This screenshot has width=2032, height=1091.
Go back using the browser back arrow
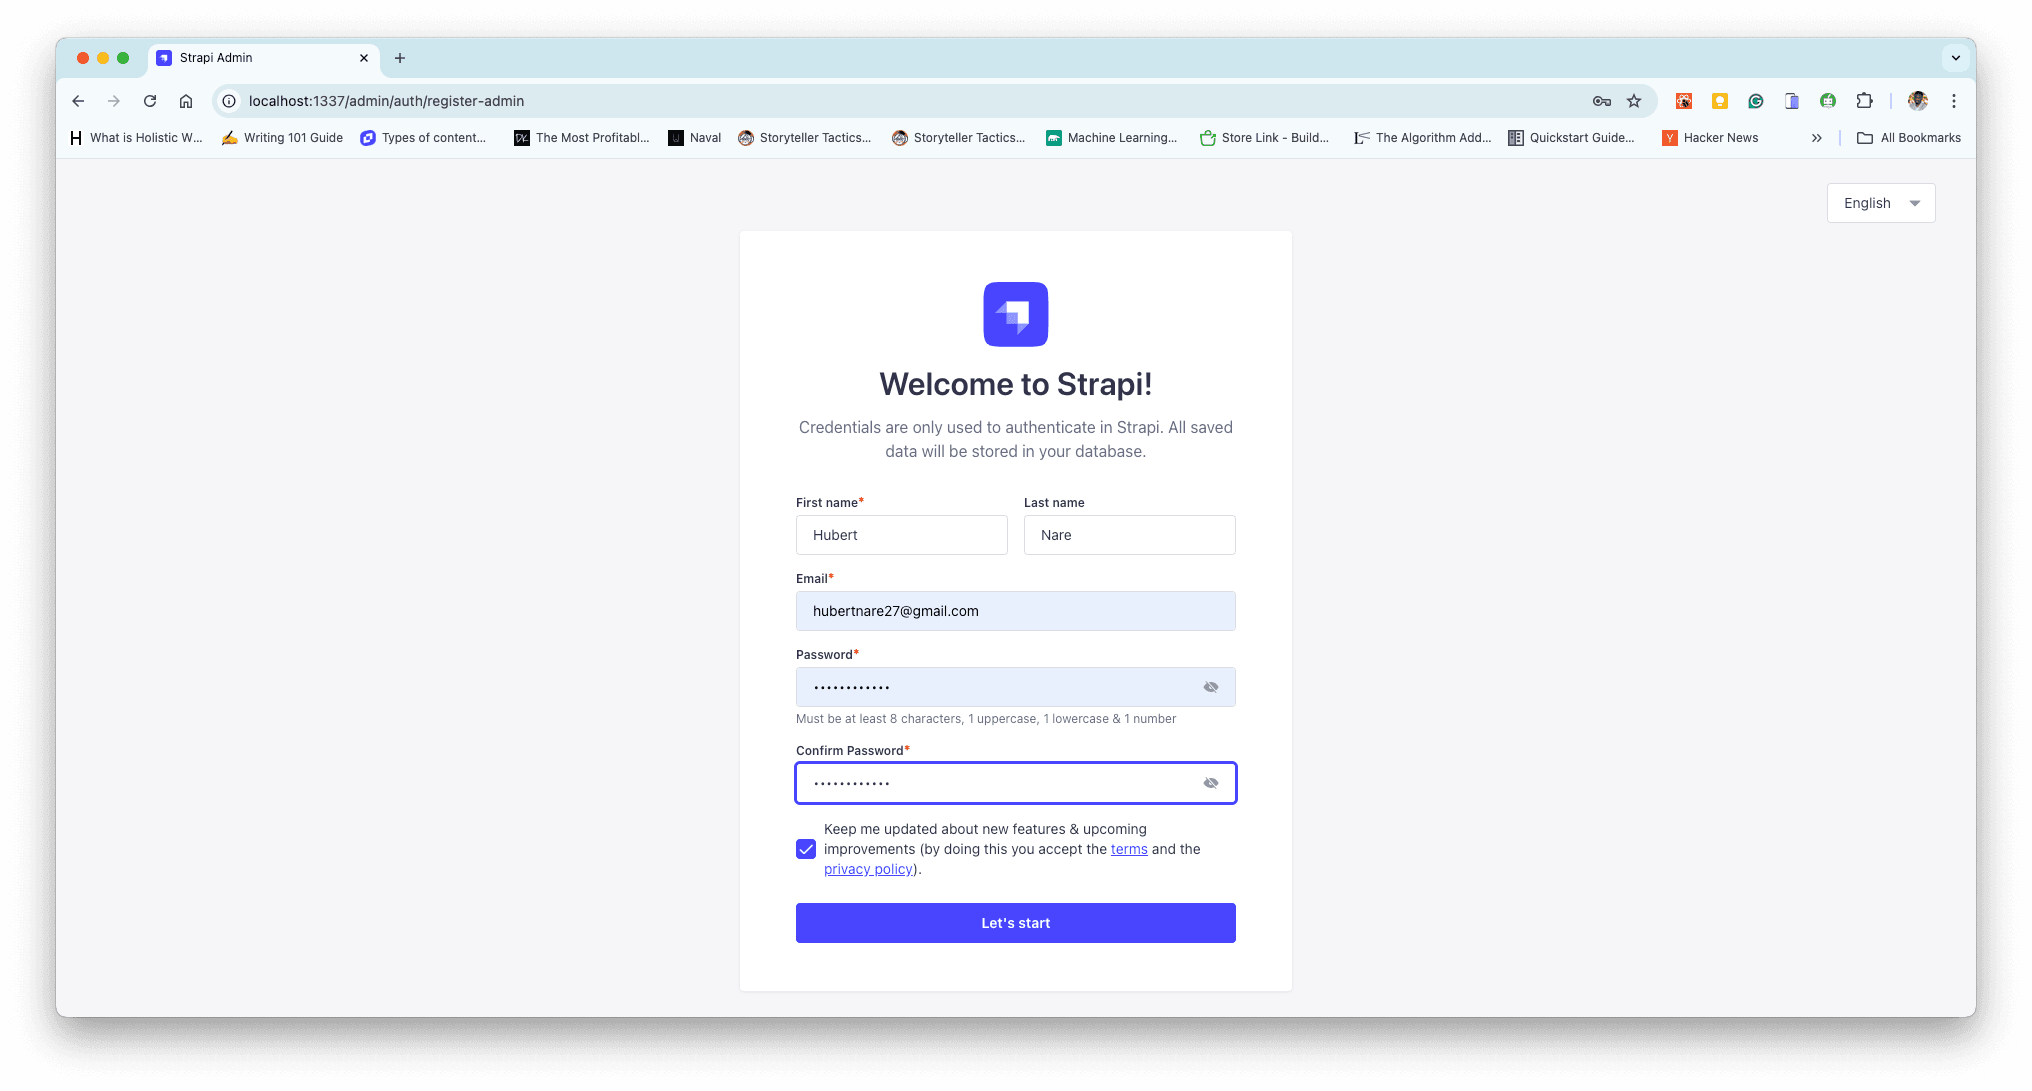point(78,101)
